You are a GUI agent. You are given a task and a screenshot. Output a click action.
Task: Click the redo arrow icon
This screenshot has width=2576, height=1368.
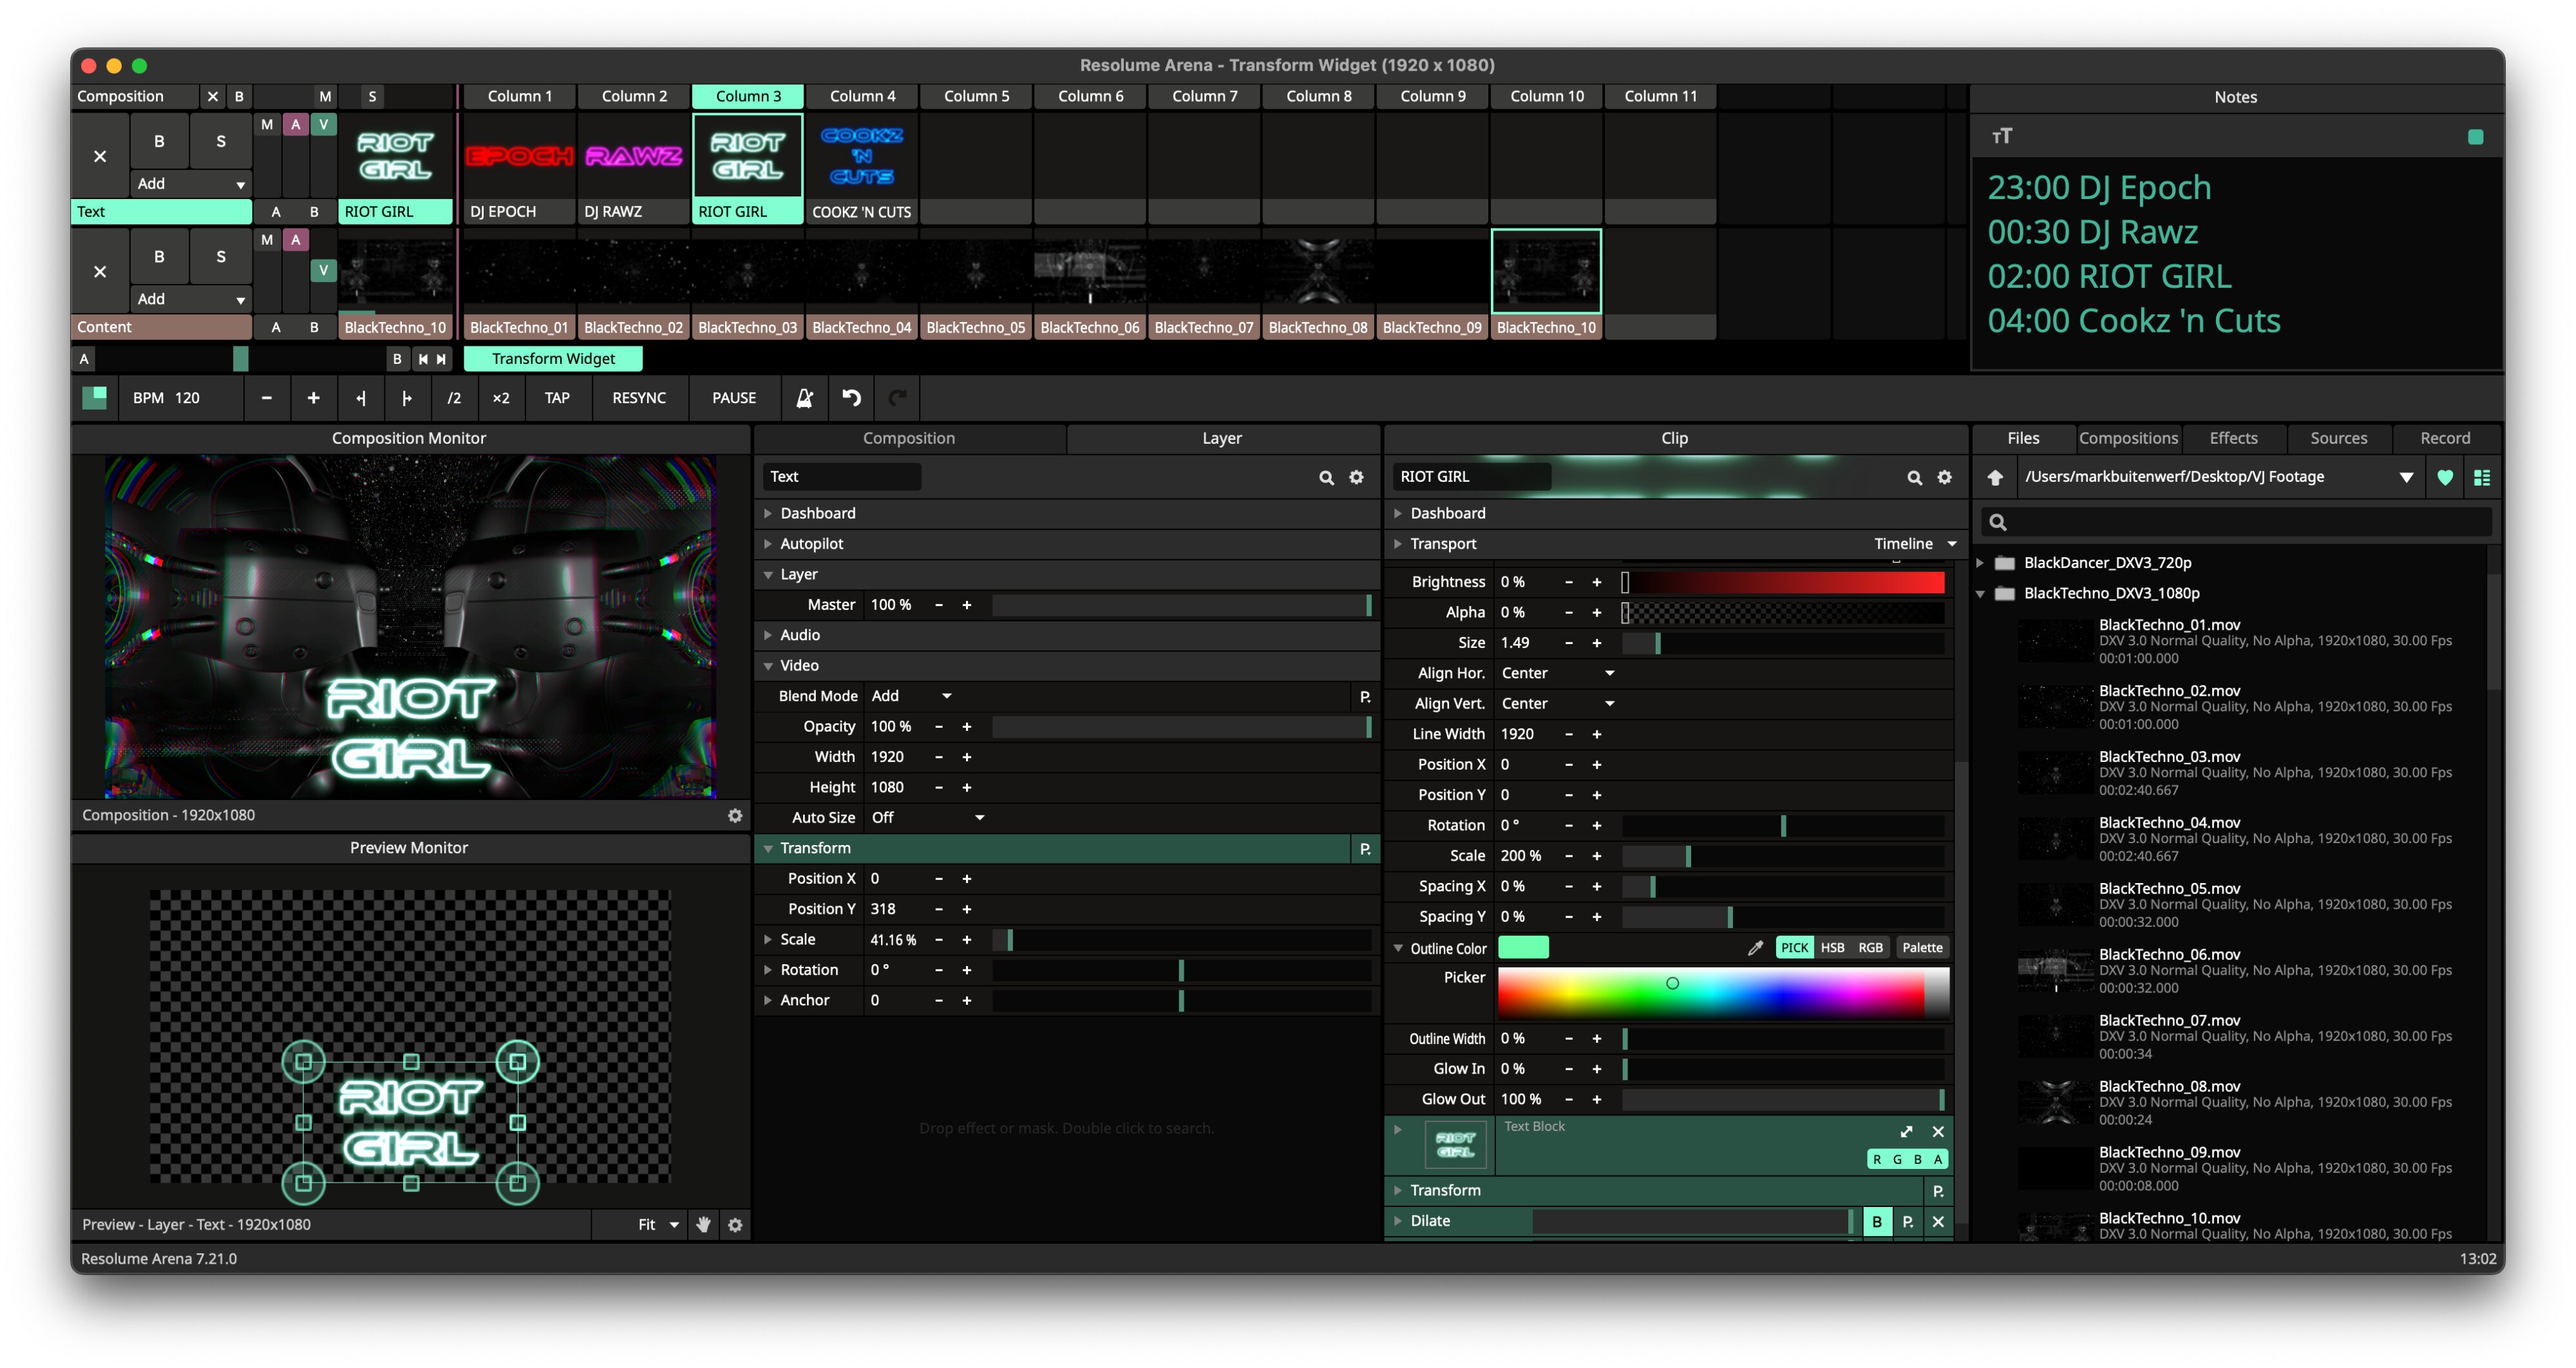pos(898,398)
